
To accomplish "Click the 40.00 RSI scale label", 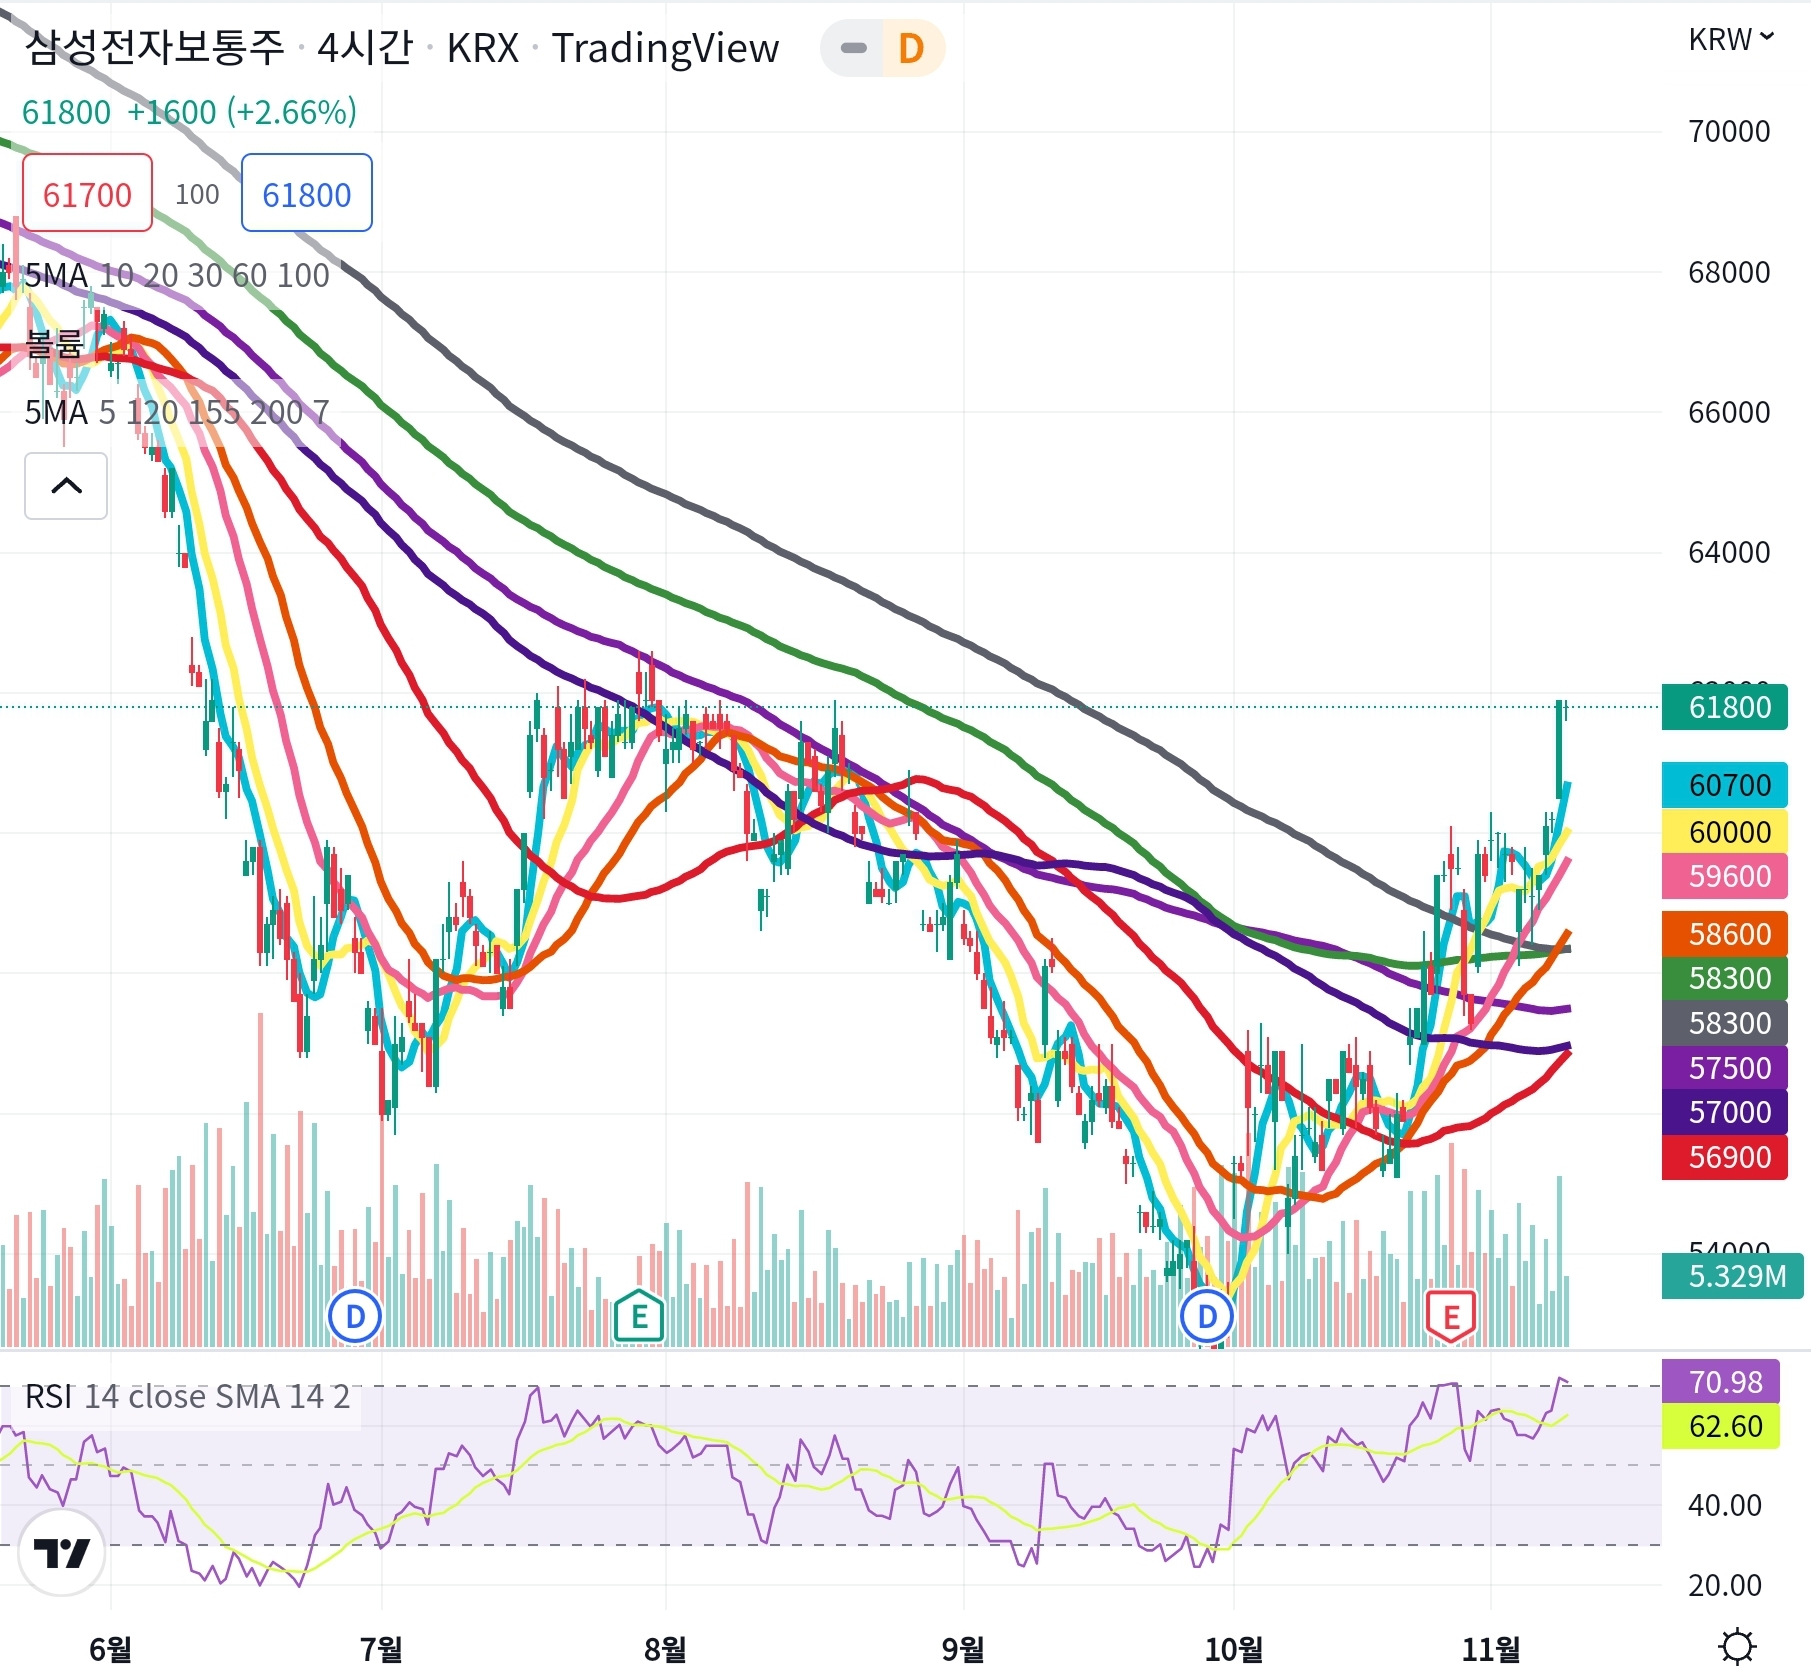I will click(x=1725, y=1505).
